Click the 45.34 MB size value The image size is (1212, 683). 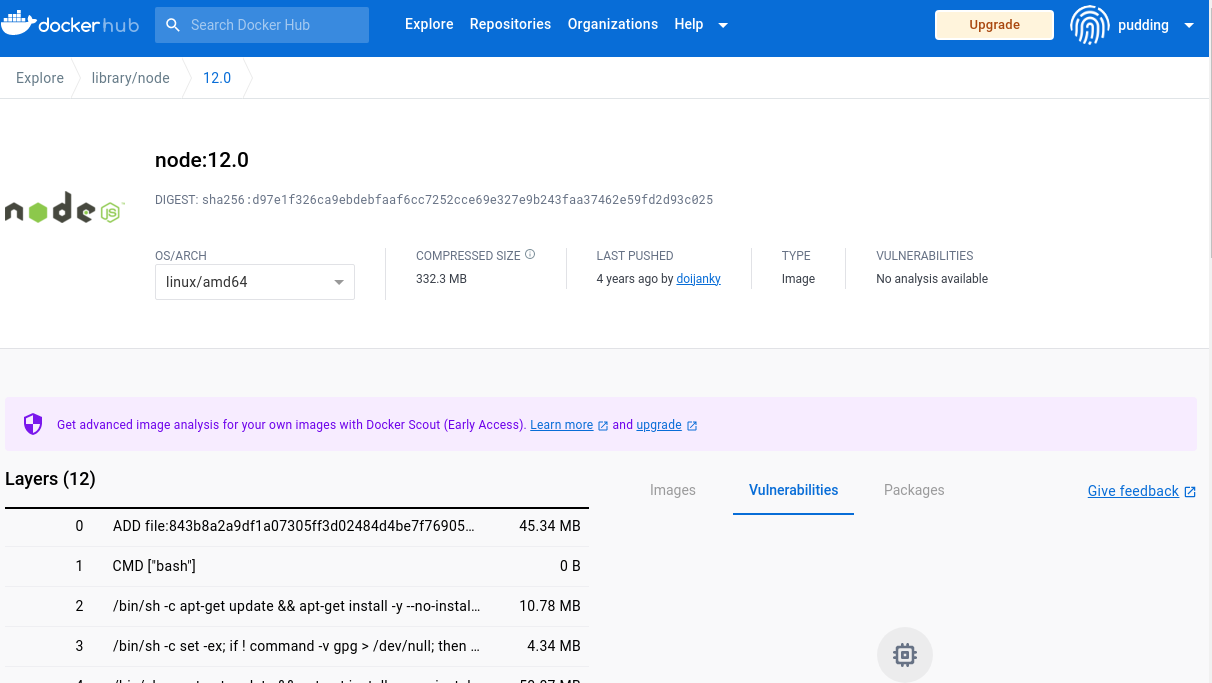tap(550, 526)
